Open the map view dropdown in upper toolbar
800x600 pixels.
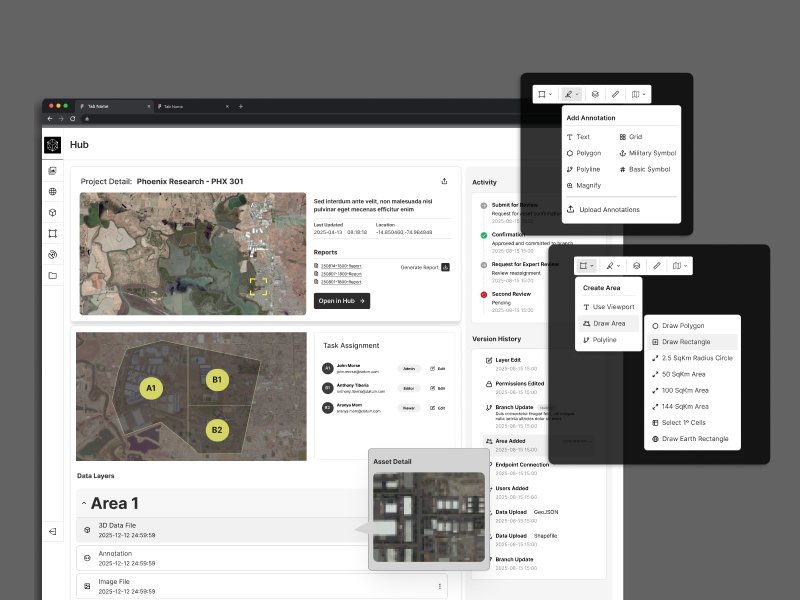[638, 94]
